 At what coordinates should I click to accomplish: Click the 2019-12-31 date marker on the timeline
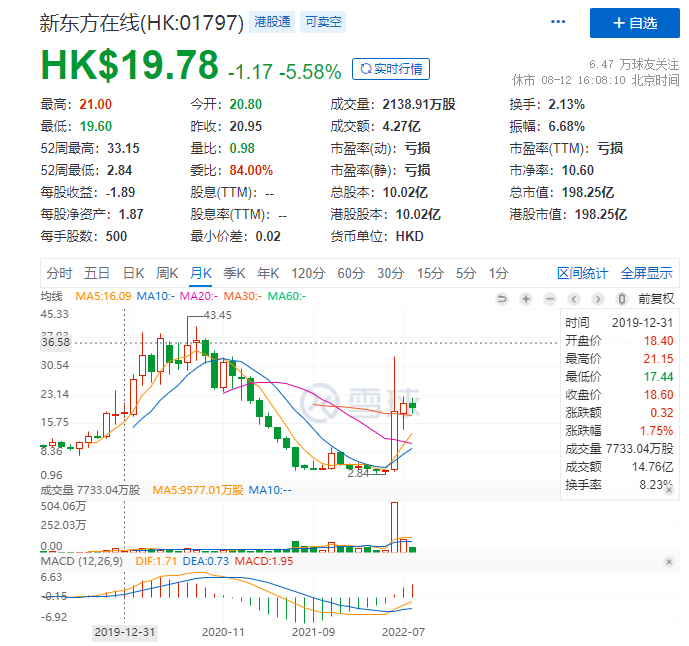(124, 632)
